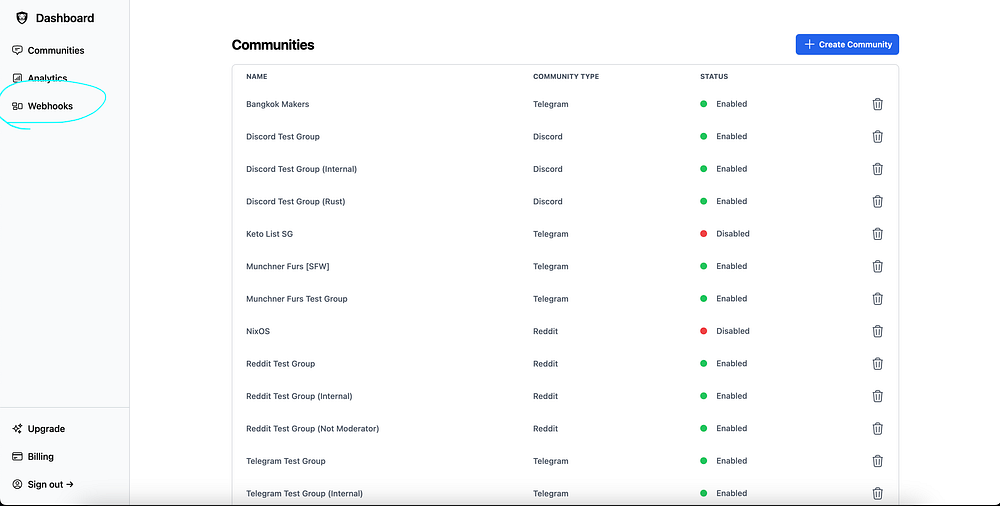Open the Communities sidebar page
Image resolution: width=1000 pixels, height=506 pixels.
pos(55,50)
